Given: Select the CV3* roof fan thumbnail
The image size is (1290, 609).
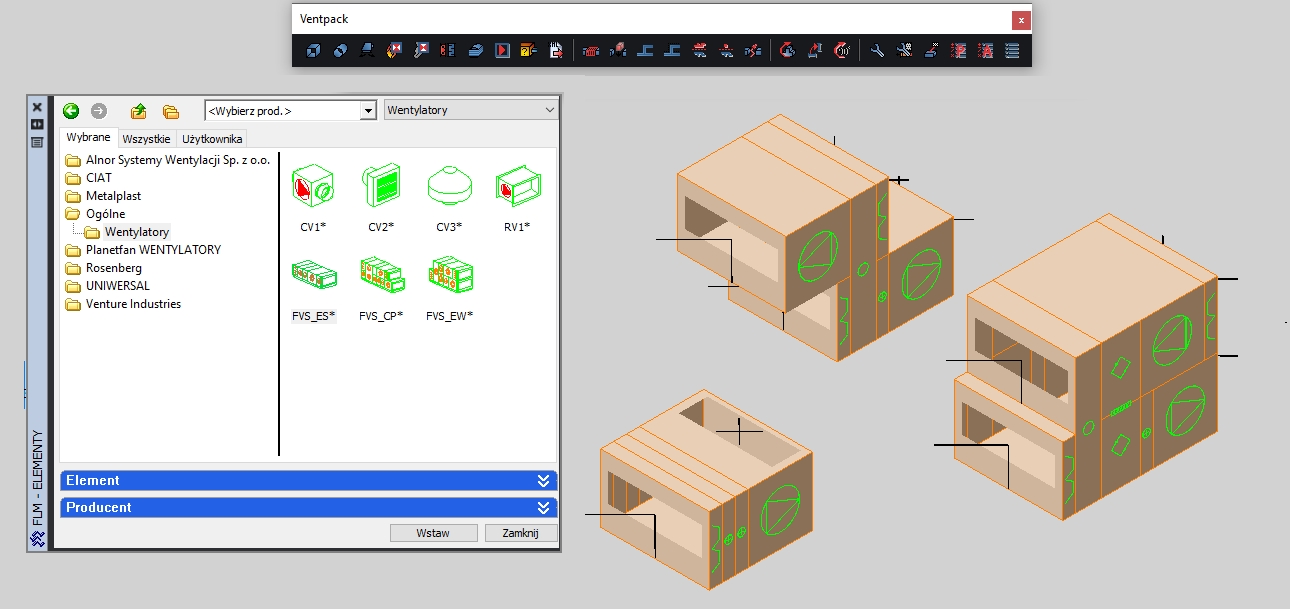Looking at the screenshot, I should click(x=448, y=186).
